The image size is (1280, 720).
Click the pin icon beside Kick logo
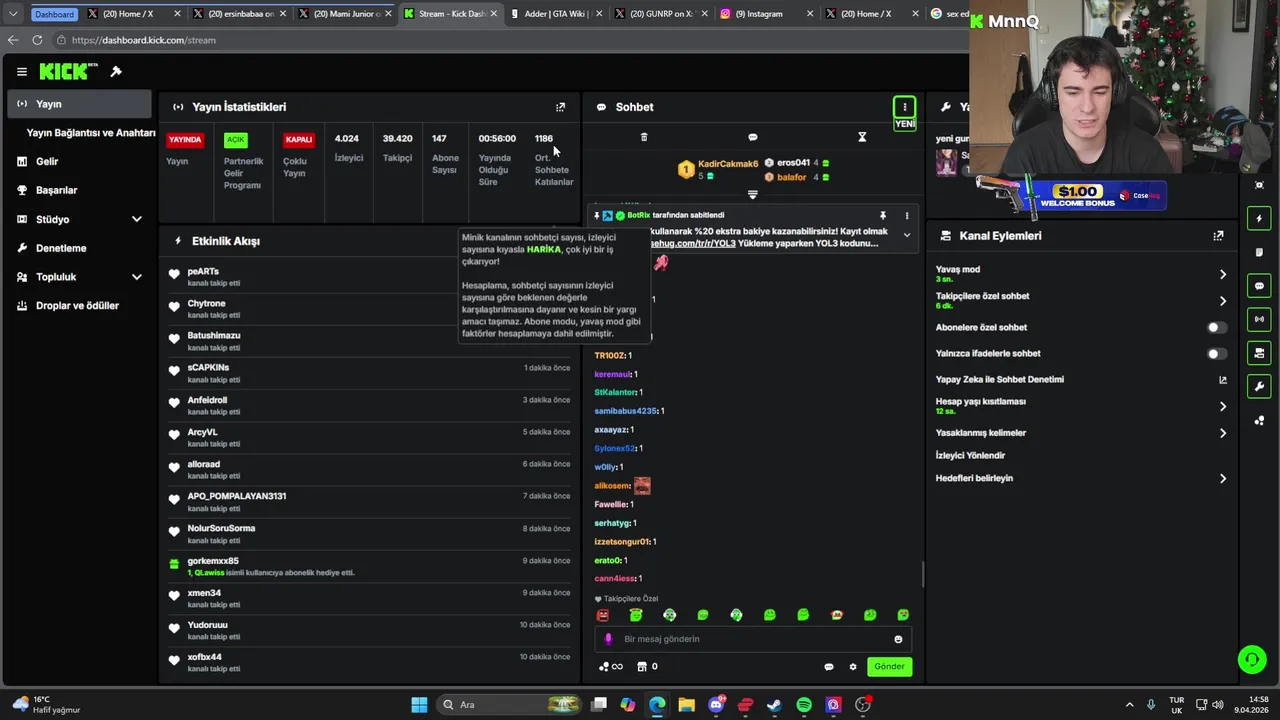(x=116, y=71)
